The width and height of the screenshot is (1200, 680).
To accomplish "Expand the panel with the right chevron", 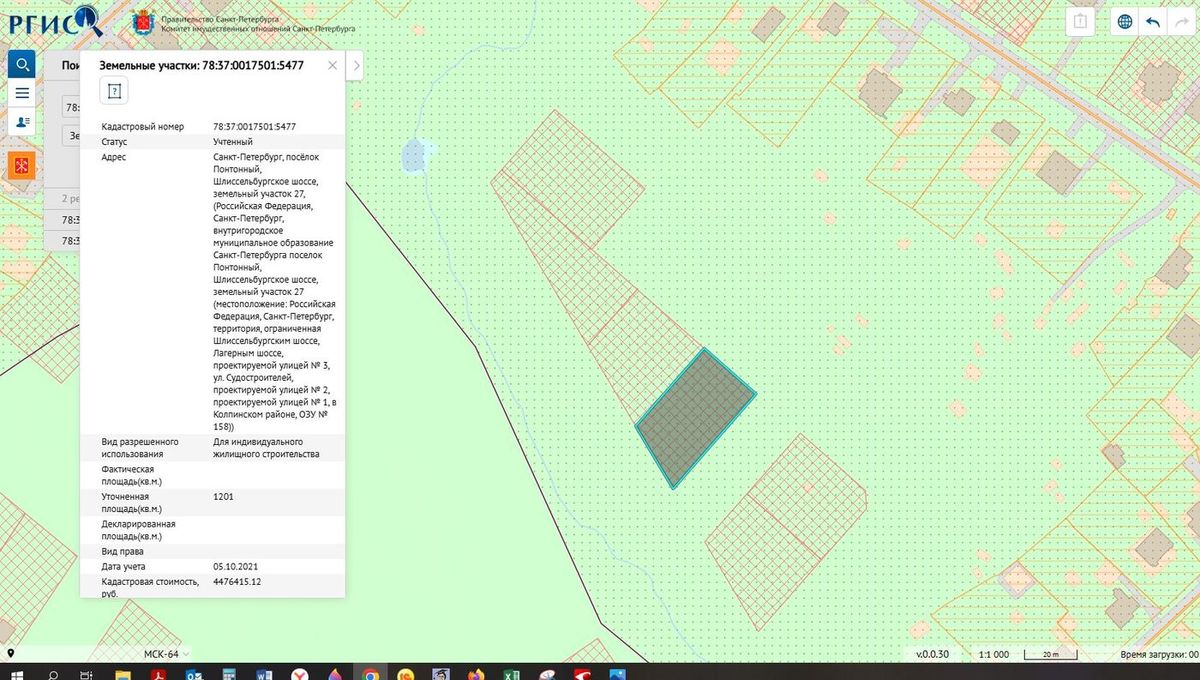I will (357, 66).
